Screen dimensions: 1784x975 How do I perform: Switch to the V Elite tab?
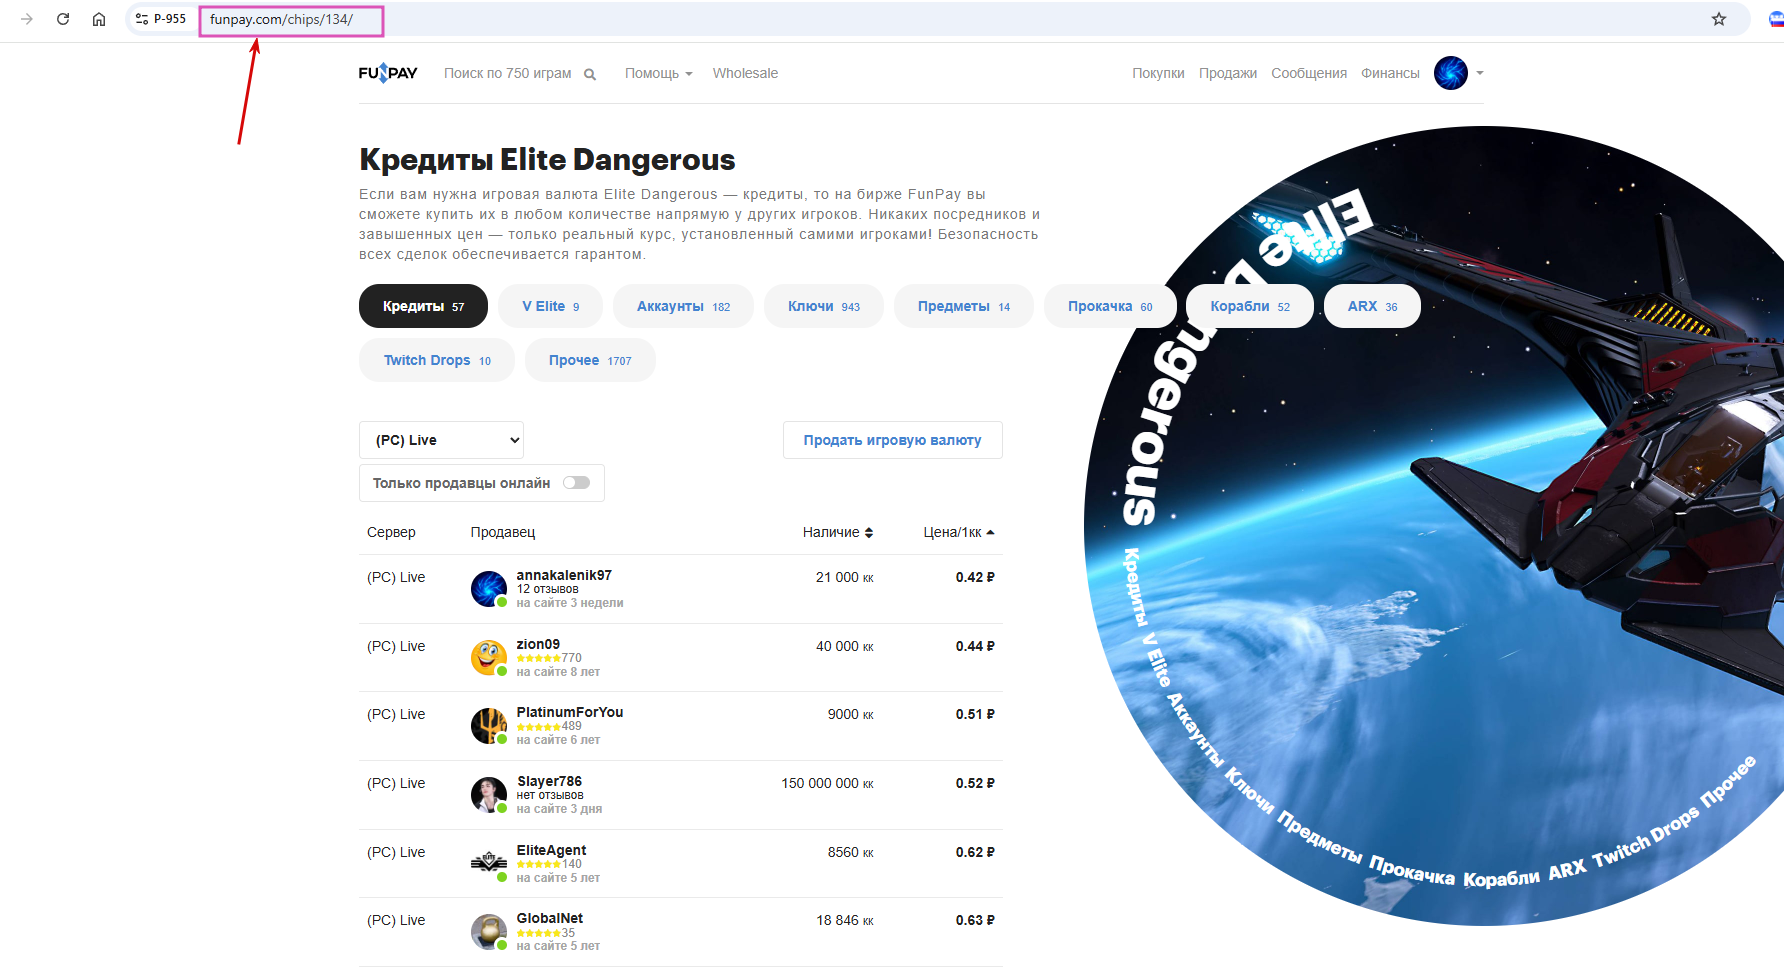(551, 306)
